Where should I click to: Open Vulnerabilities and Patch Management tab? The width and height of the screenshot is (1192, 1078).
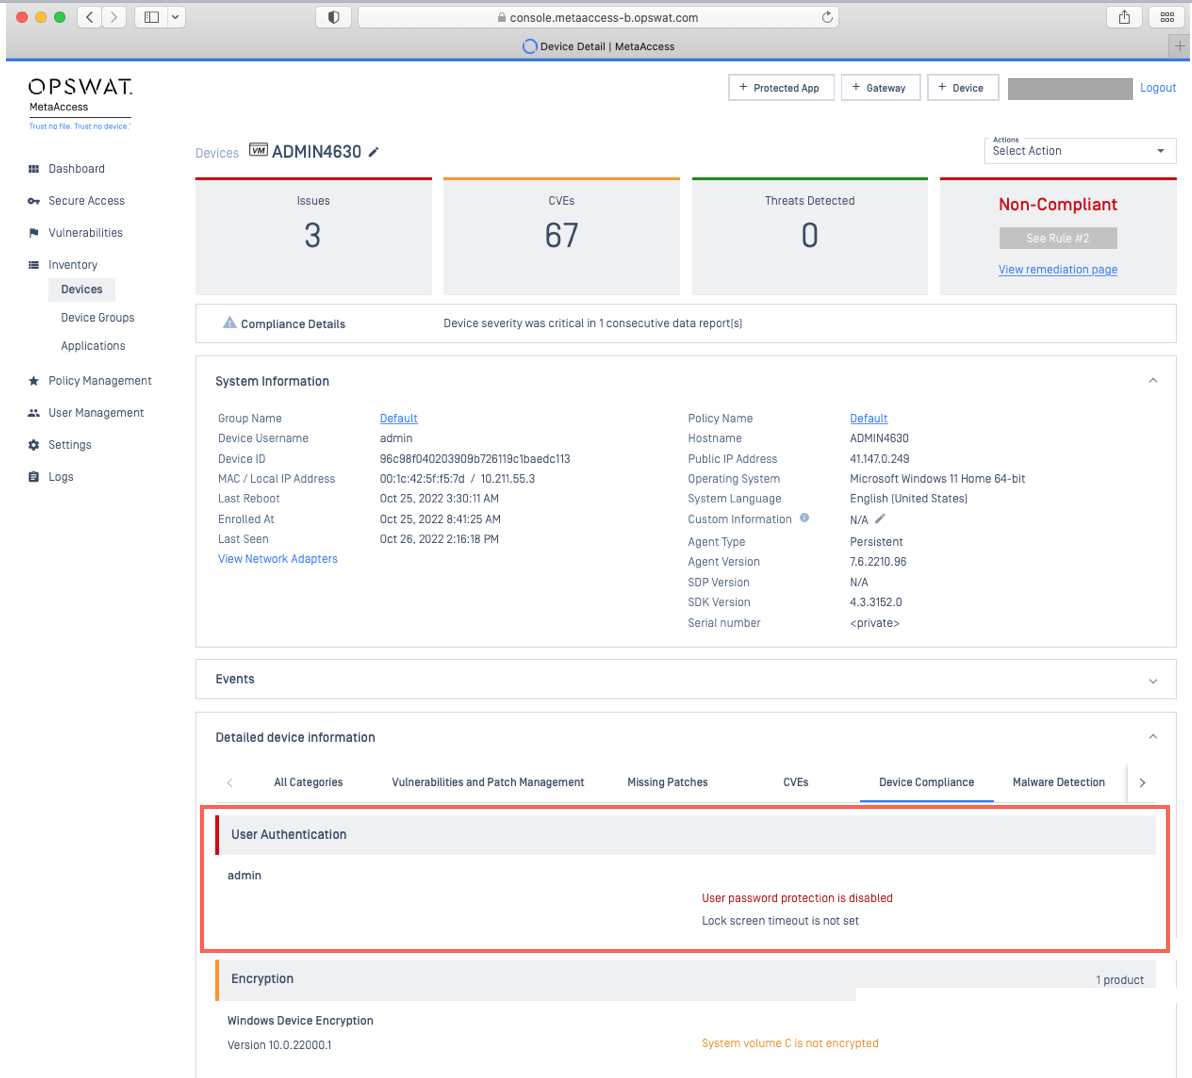tap(487, 782)
